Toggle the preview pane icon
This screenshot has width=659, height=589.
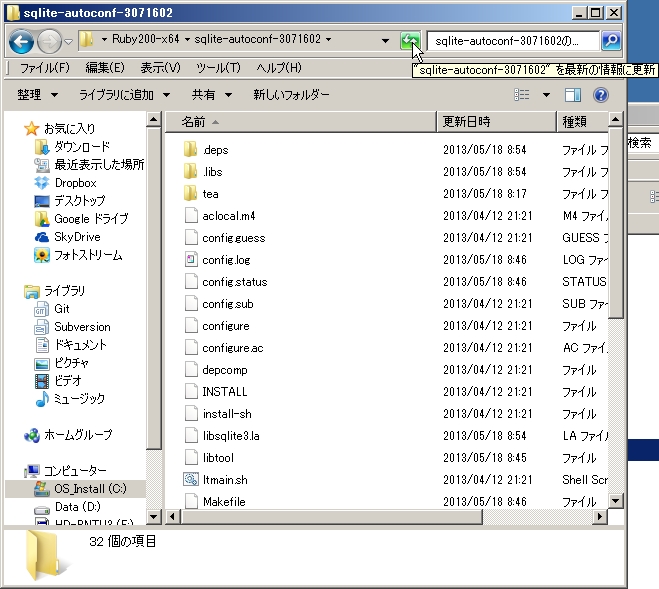[x=572, y=95]
